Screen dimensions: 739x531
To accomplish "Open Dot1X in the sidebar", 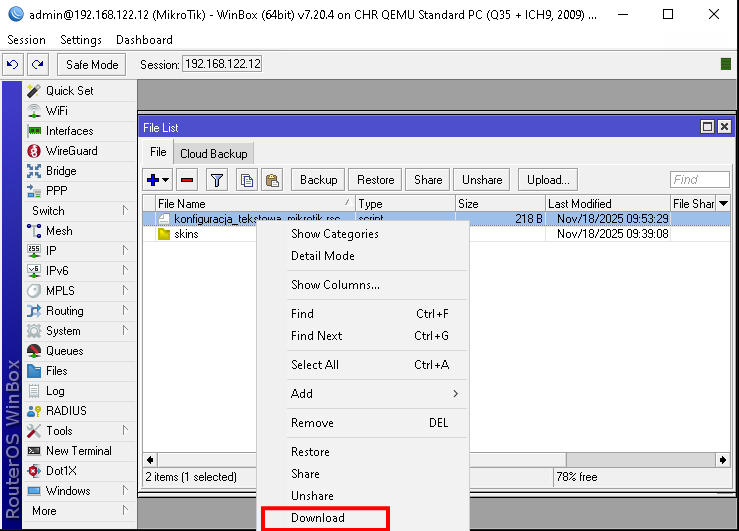I will click(x=79, y=471).
